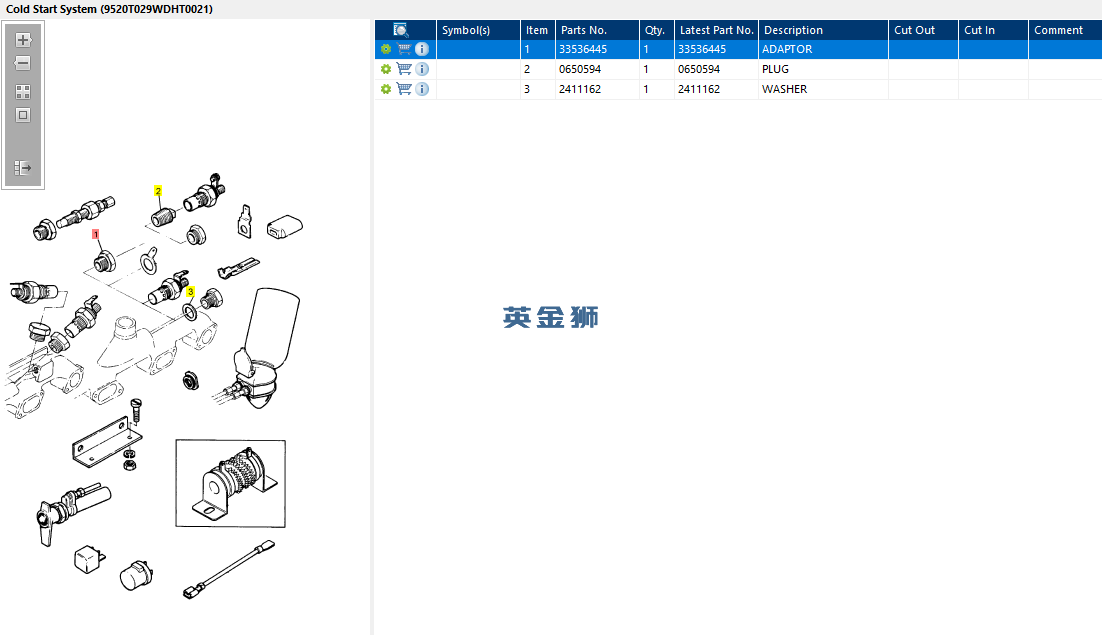1102x635 pixels.
Task: Click the Latest Part No. column header
Action: point(716,30)
